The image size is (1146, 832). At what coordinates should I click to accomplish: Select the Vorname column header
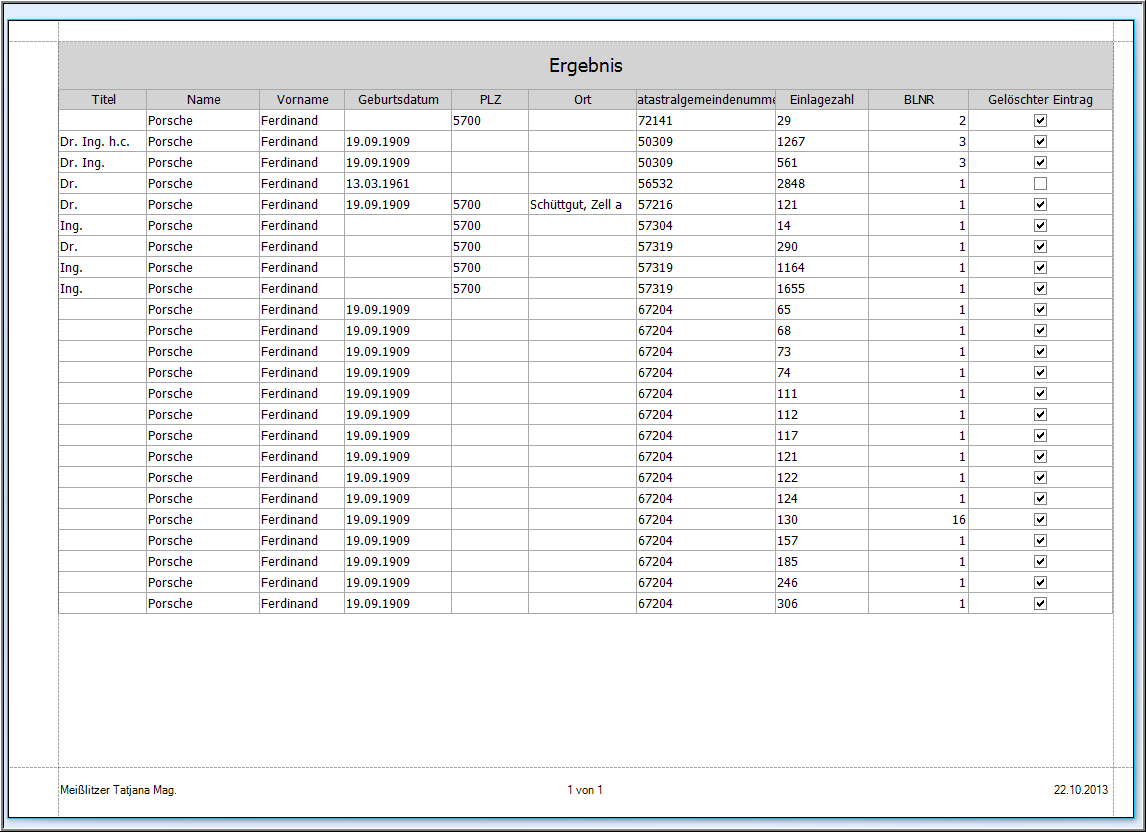[302, 99]
